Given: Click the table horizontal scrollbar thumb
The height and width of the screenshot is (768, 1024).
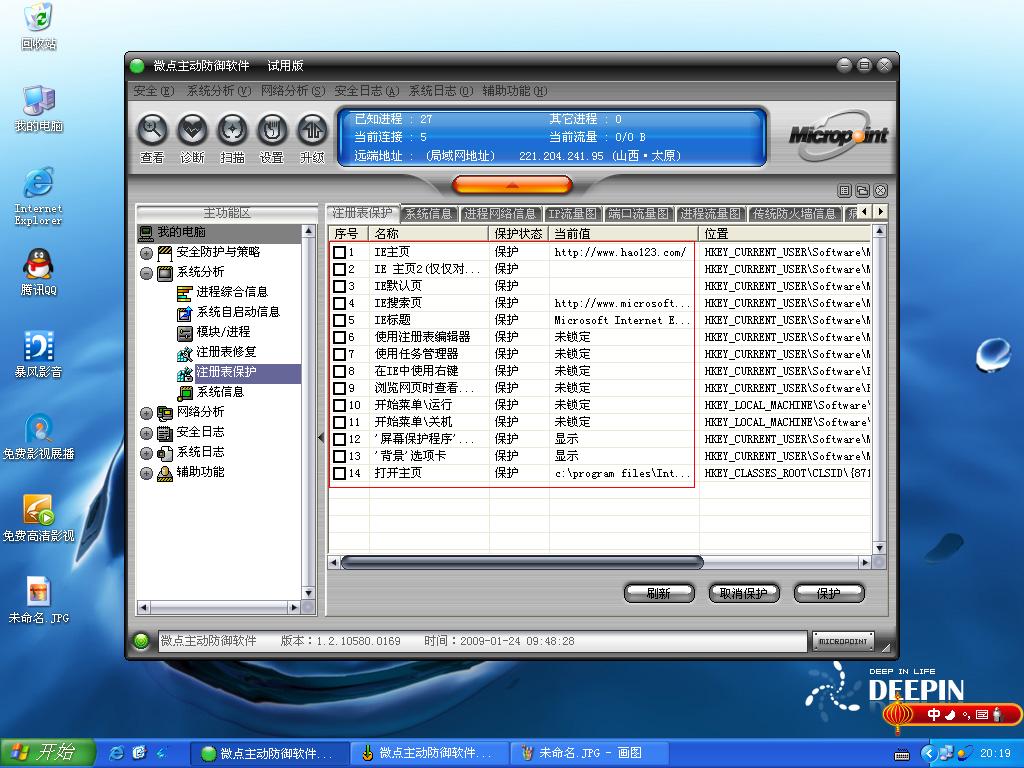Looking at the screenshot, I should (521, 562).
